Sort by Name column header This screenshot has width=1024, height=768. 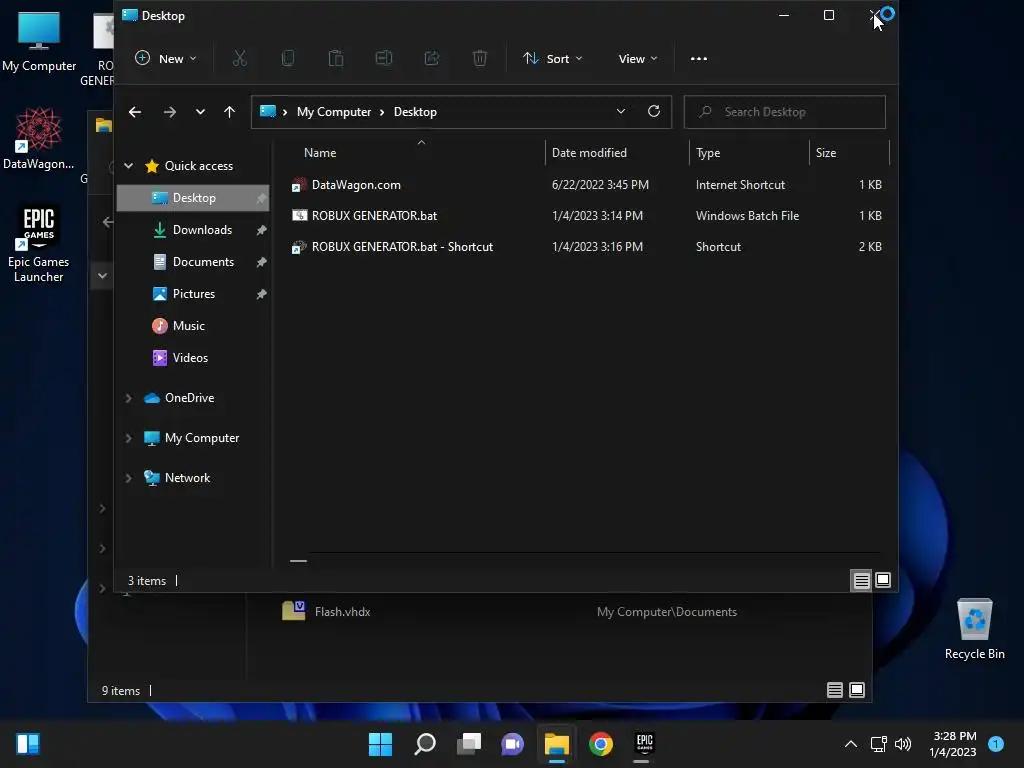[320, 153]
